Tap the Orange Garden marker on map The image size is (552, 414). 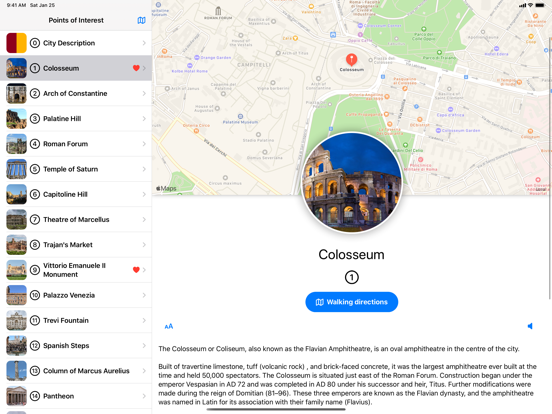197,57
